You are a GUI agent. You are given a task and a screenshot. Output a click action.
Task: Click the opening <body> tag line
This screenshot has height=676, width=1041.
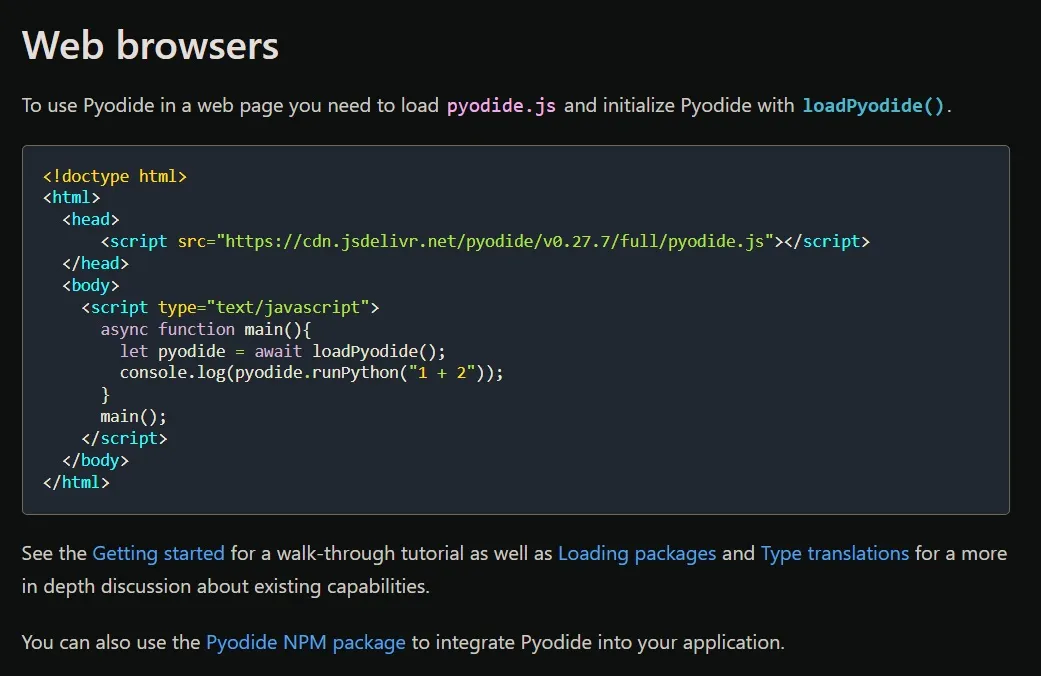91,285
